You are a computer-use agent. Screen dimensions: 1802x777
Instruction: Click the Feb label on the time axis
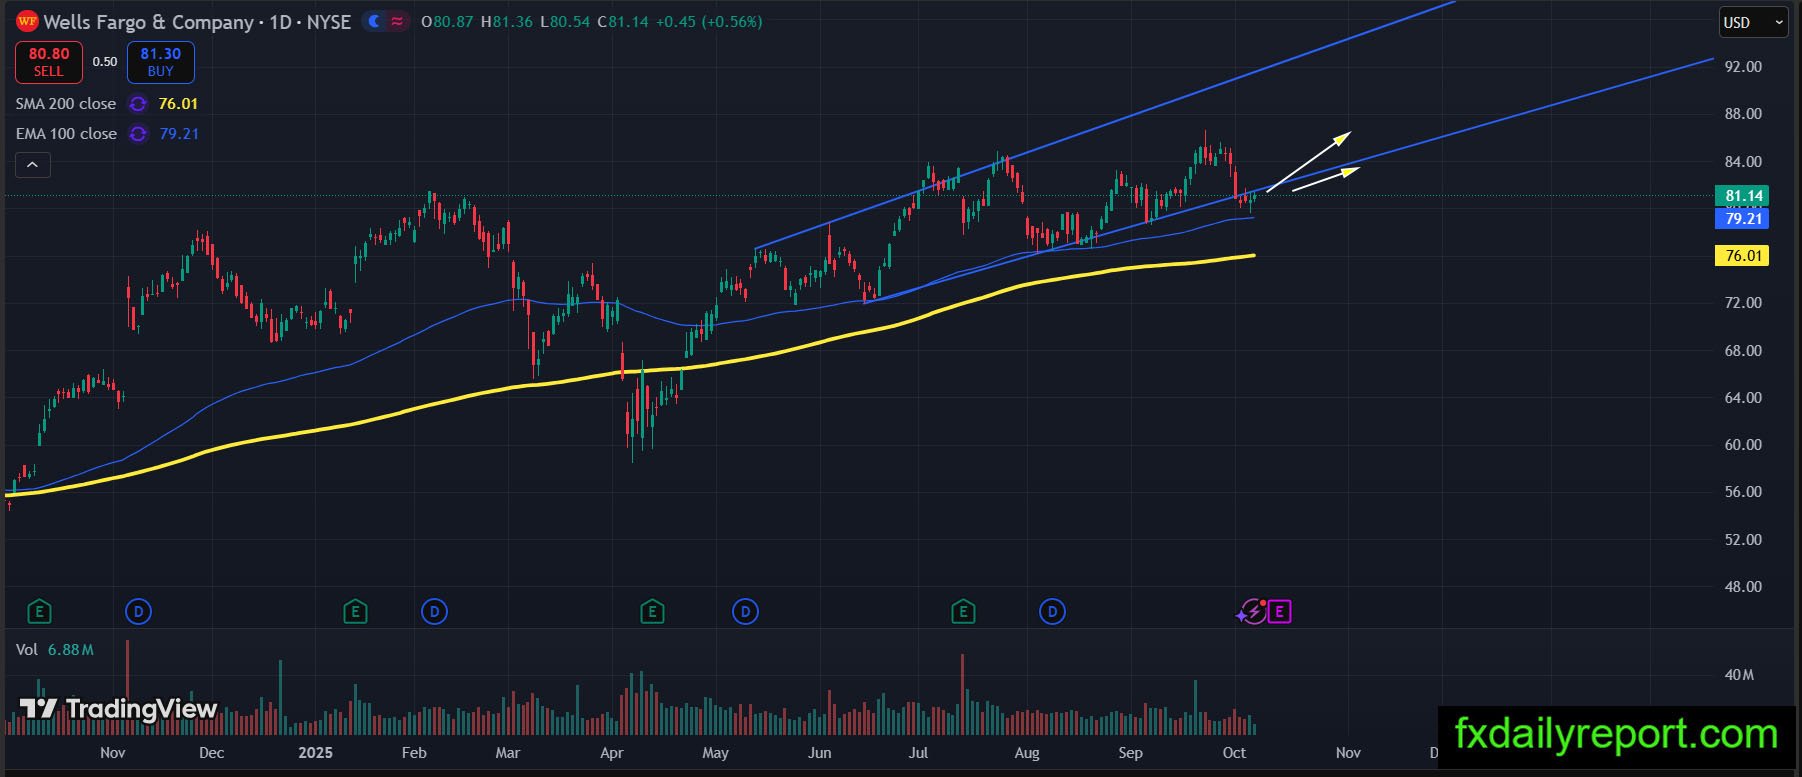click(414, 753)
